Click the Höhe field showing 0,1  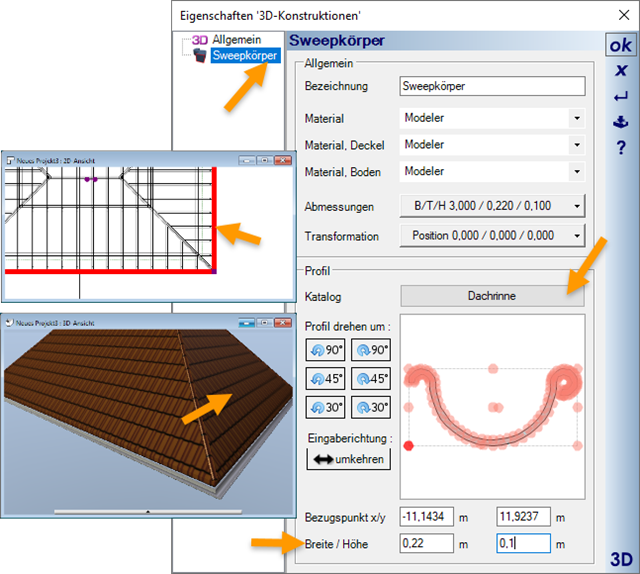[522, 543]
